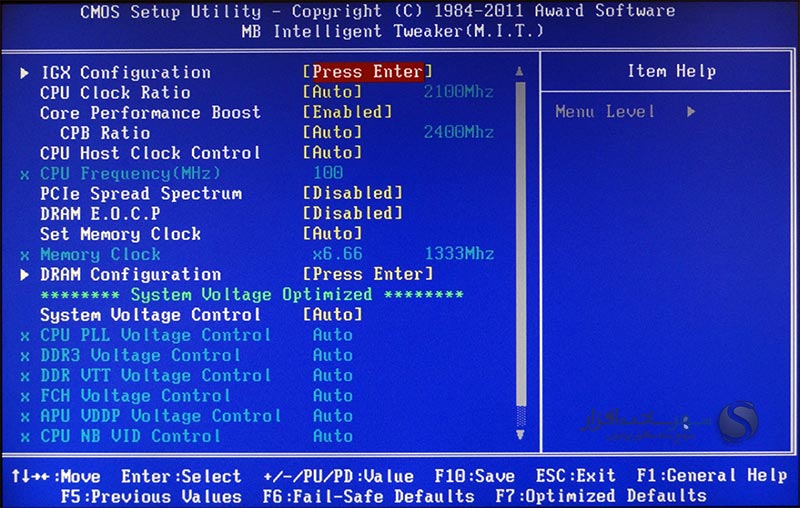Click the Item Help panel title
800x508 pixels.
(672, 71)
